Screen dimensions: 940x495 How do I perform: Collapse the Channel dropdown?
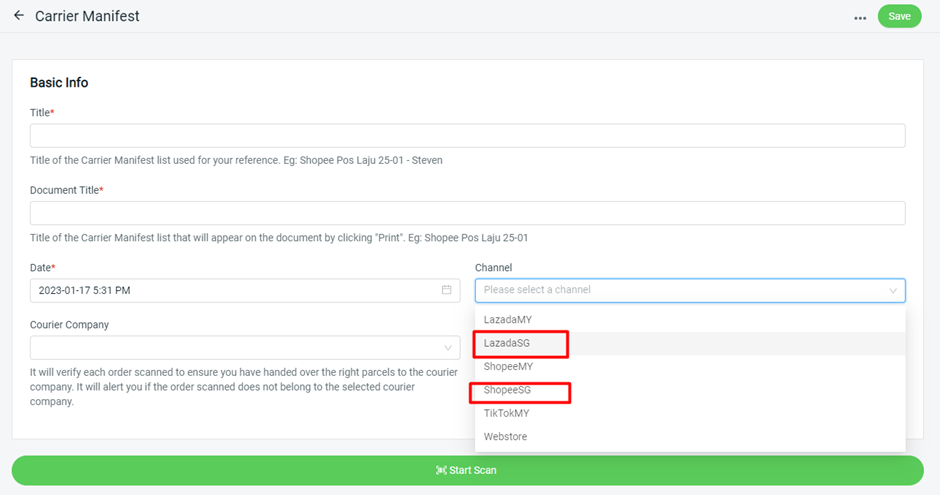[x=893, y=291]
